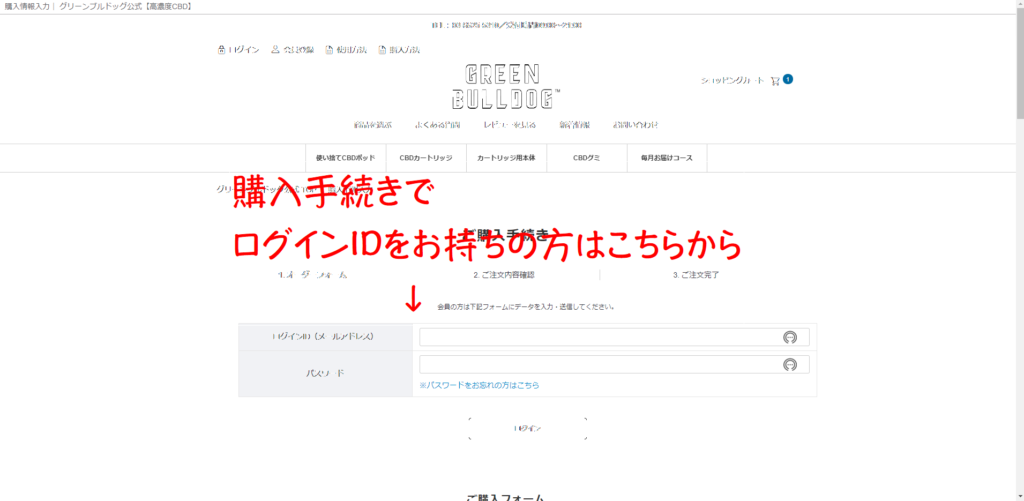Select the 毎月お届けコース tab
This screenshot has width=1024, height=501.
[x=667, y=158]
